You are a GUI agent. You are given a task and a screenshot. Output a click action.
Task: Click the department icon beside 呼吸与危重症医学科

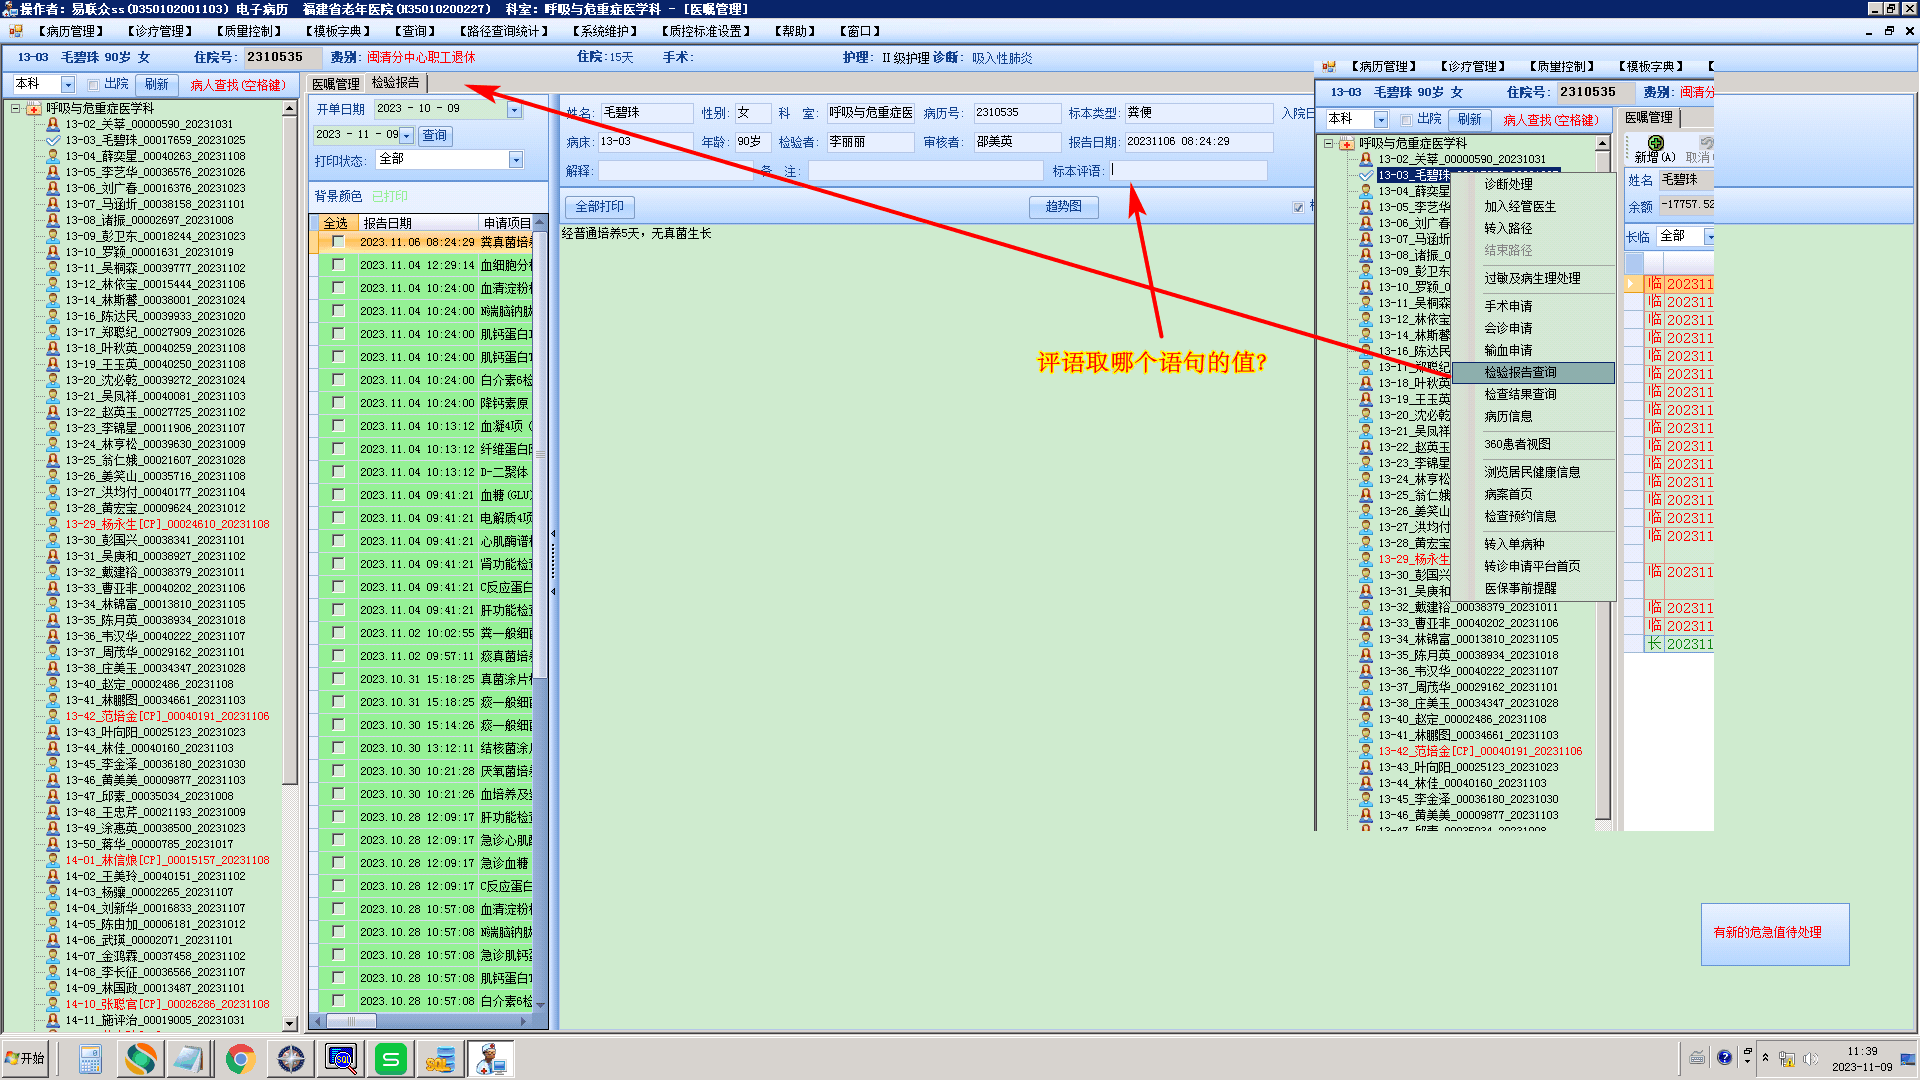34,108
